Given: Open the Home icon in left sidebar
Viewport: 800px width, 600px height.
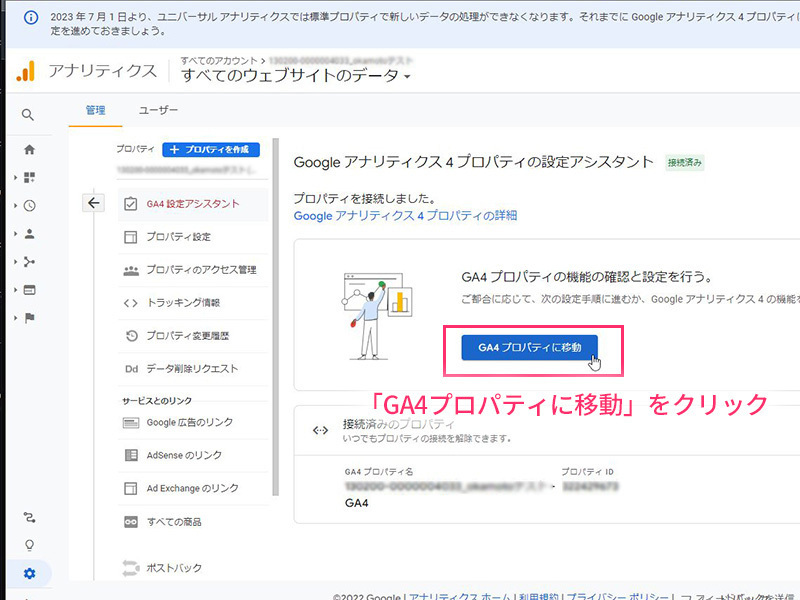Looking at the screenshot, I should tap(29, 150).
